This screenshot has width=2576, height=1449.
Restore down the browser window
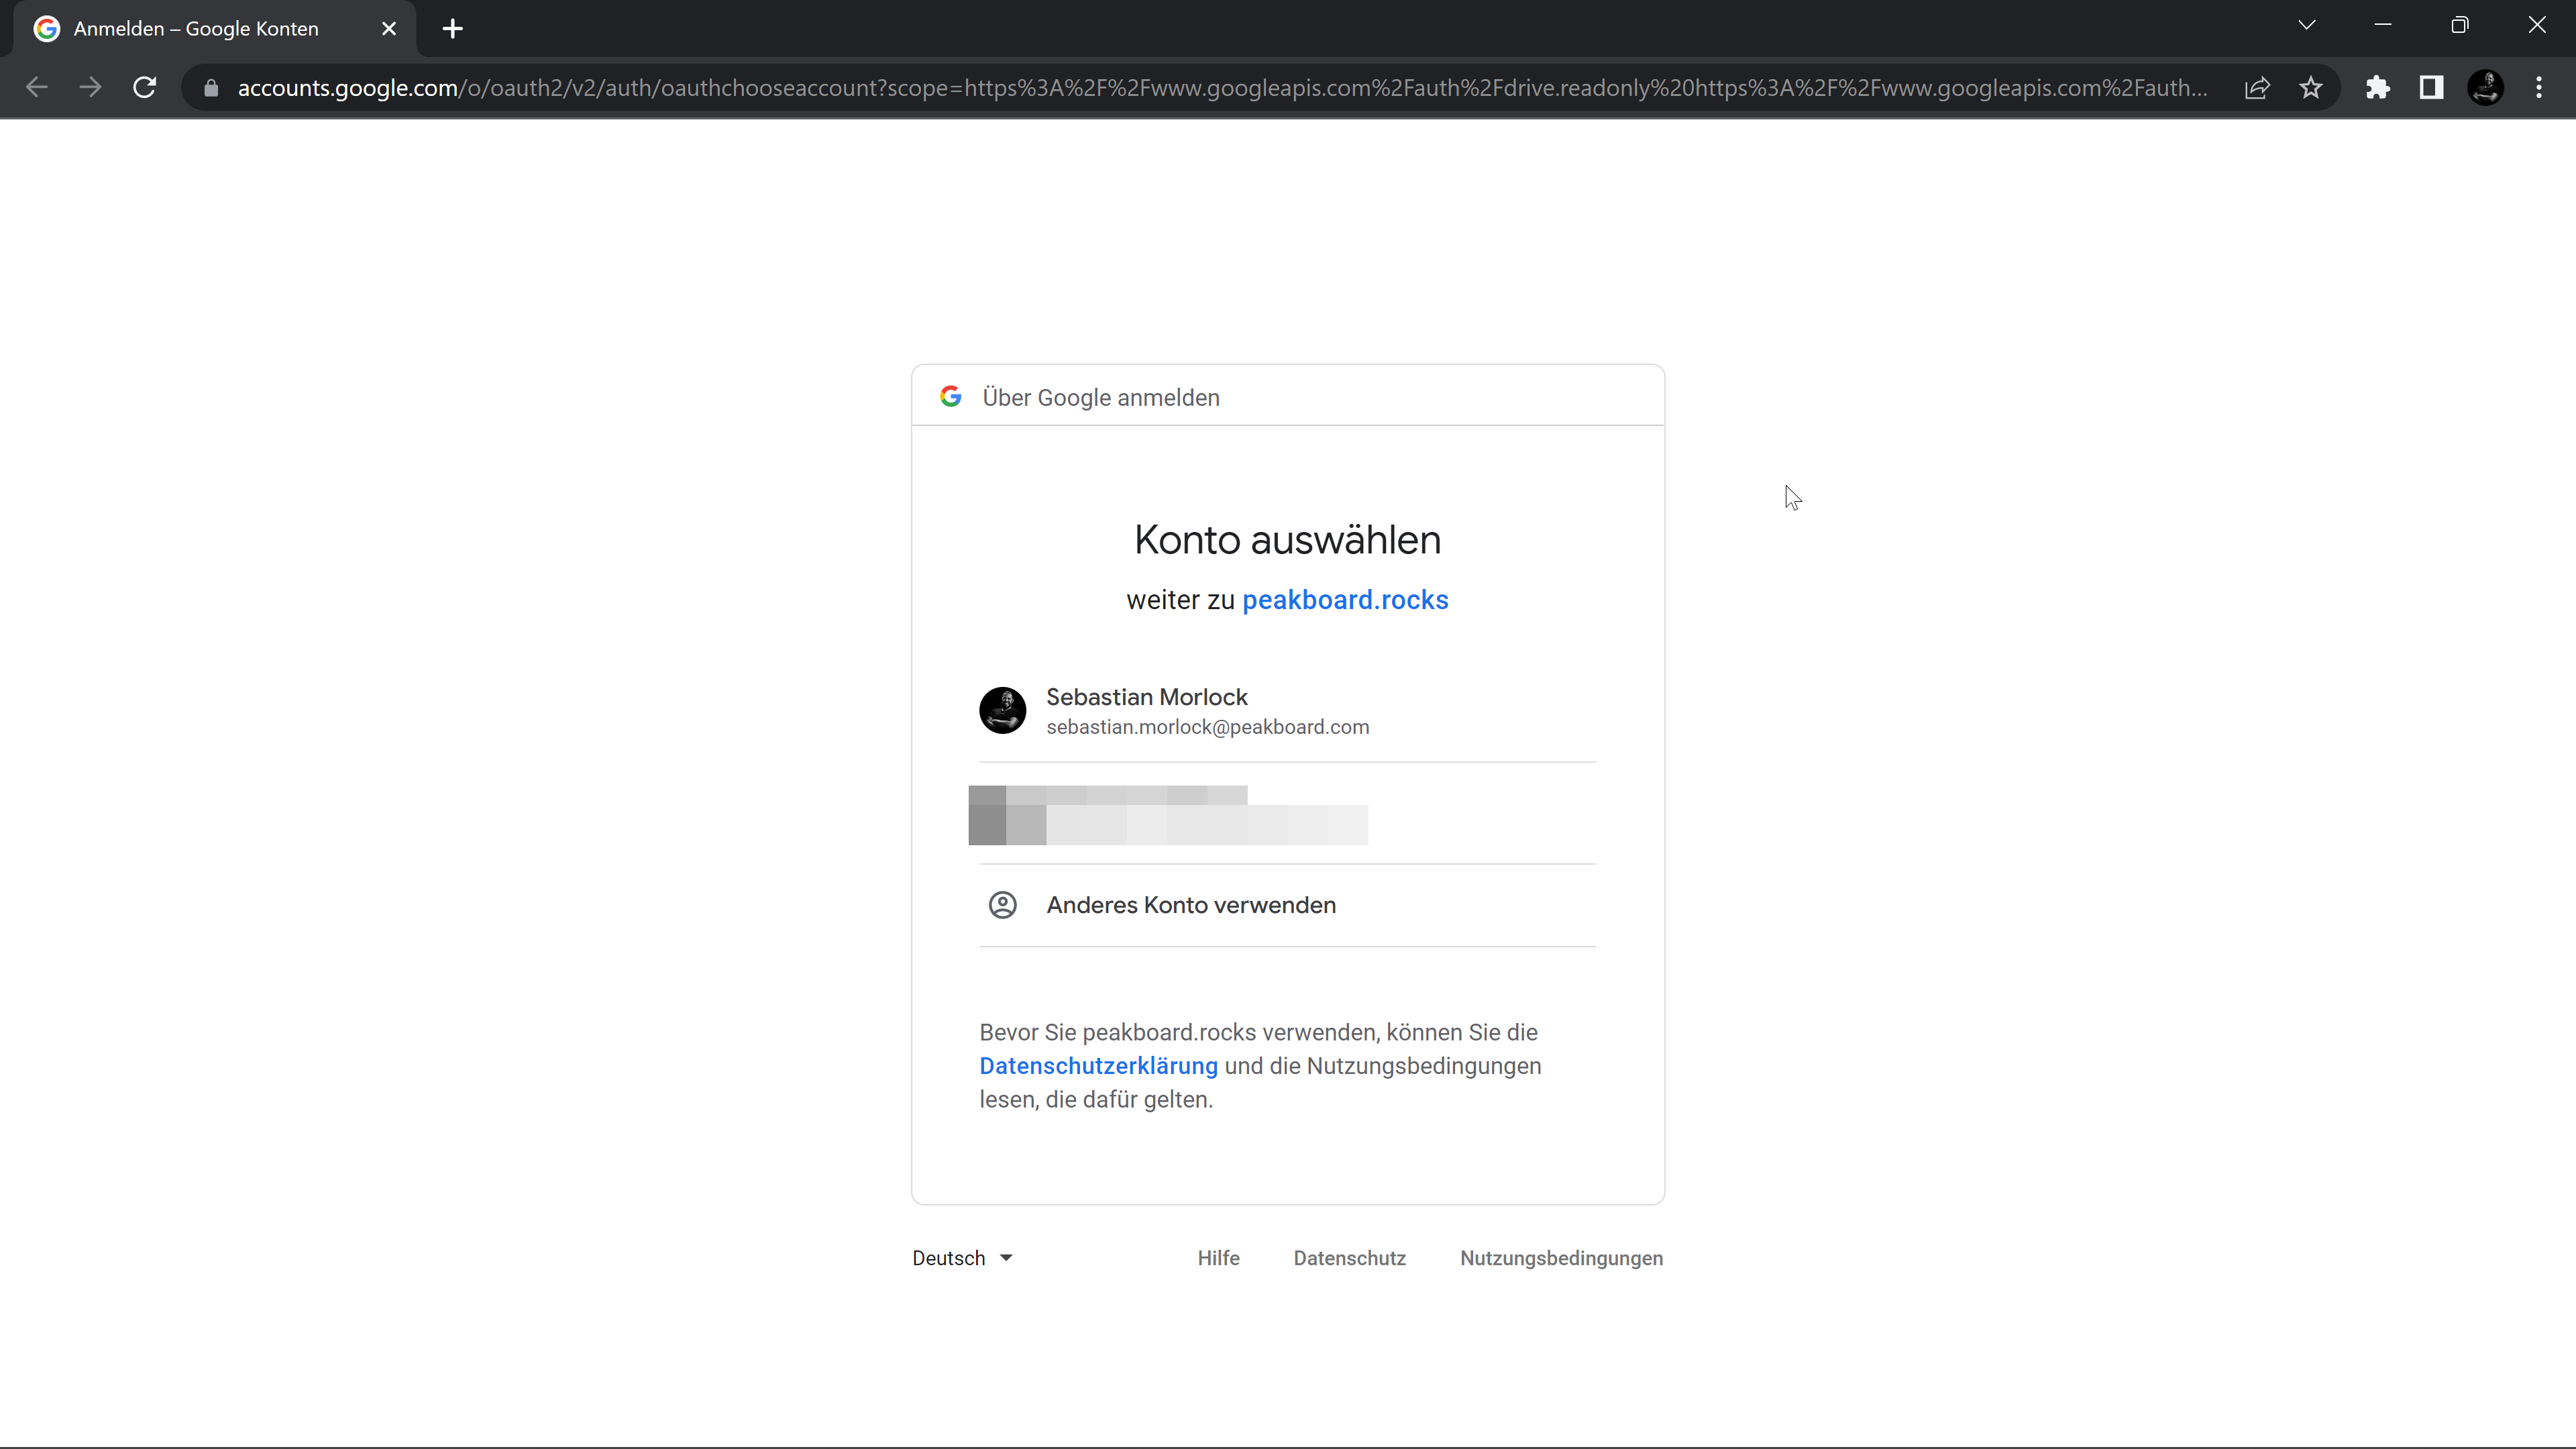tap(2460, 25)
